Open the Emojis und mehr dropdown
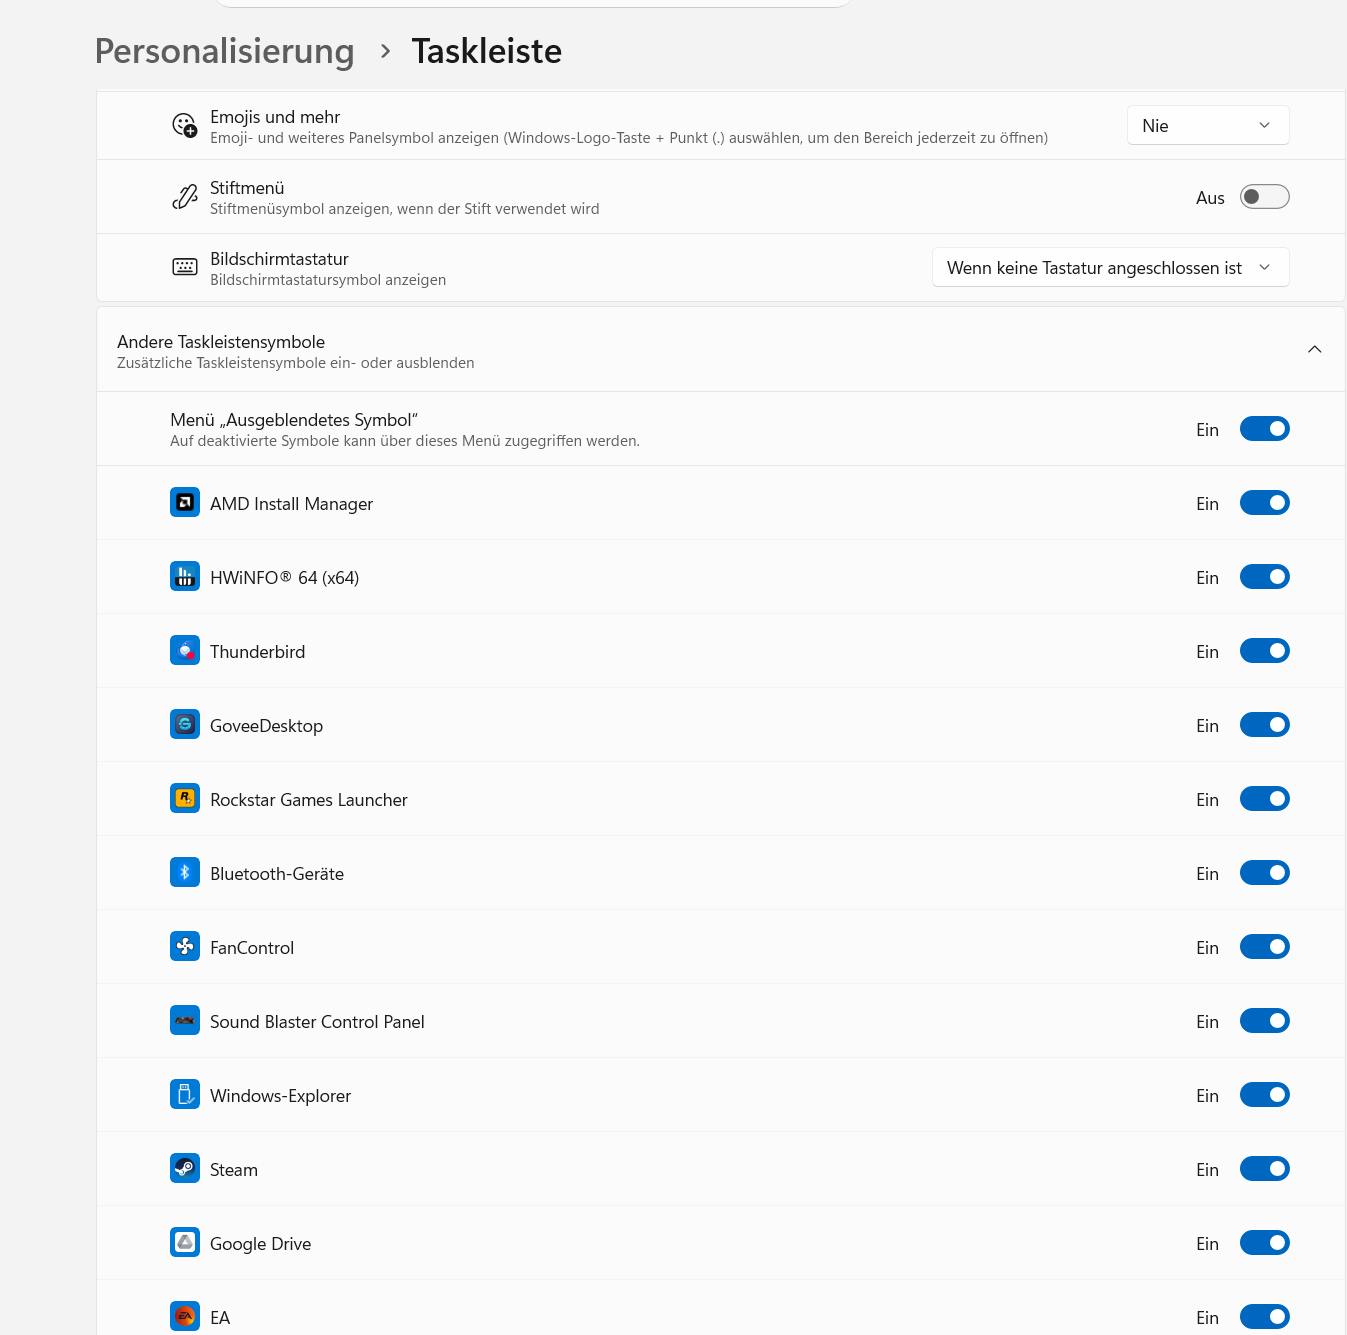 click(x=1208, y=126)
